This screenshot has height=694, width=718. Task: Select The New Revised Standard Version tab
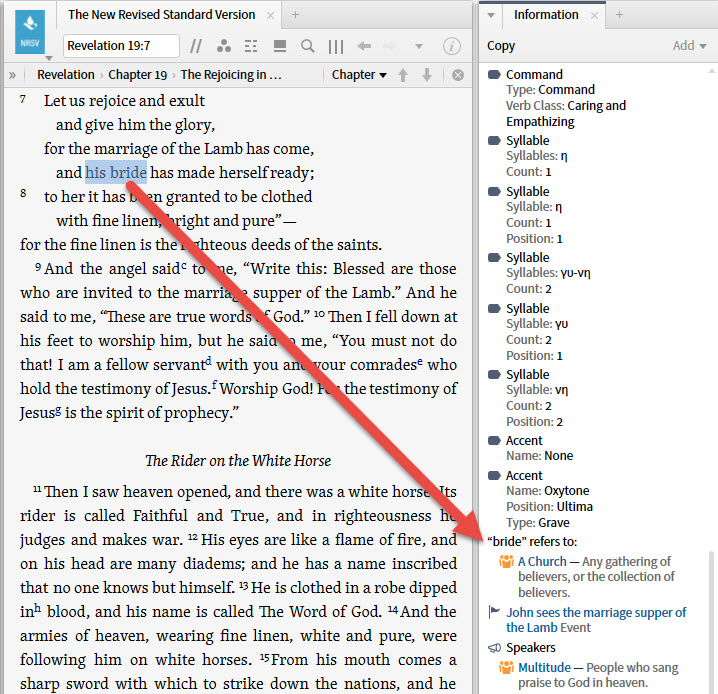(161, 15)
